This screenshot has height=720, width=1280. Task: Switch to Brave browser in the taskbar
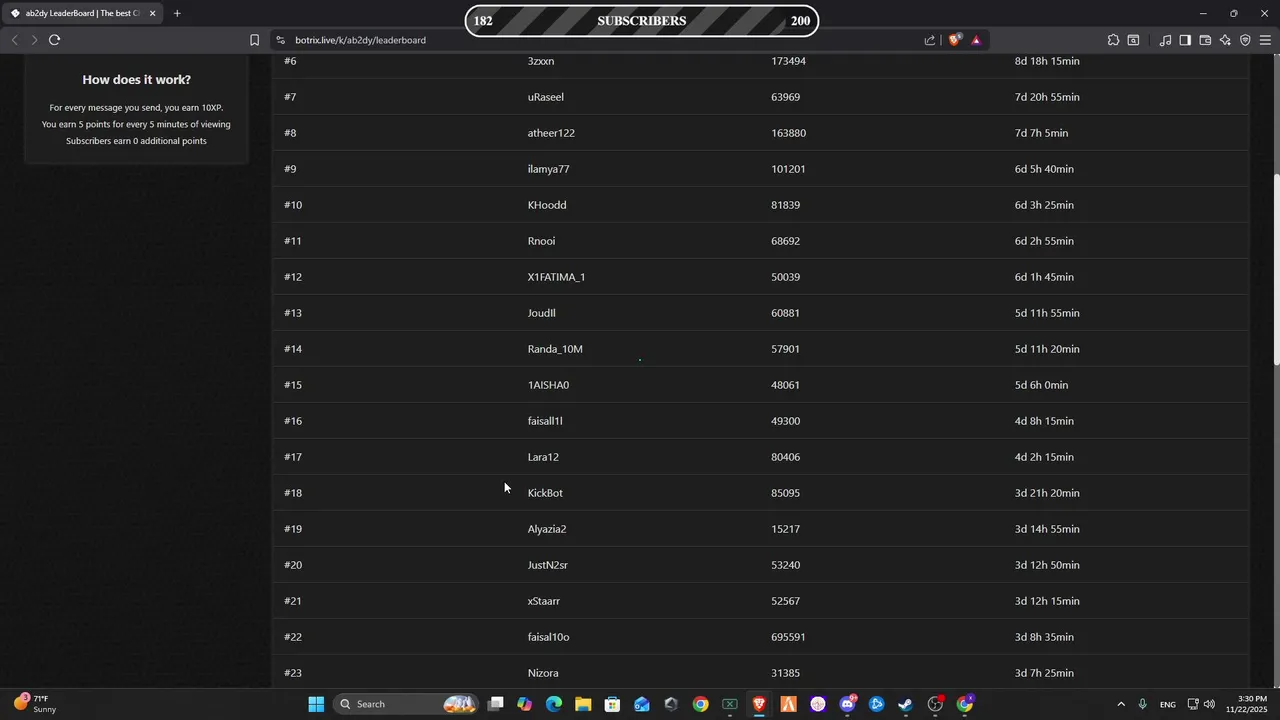coord(759,704)
